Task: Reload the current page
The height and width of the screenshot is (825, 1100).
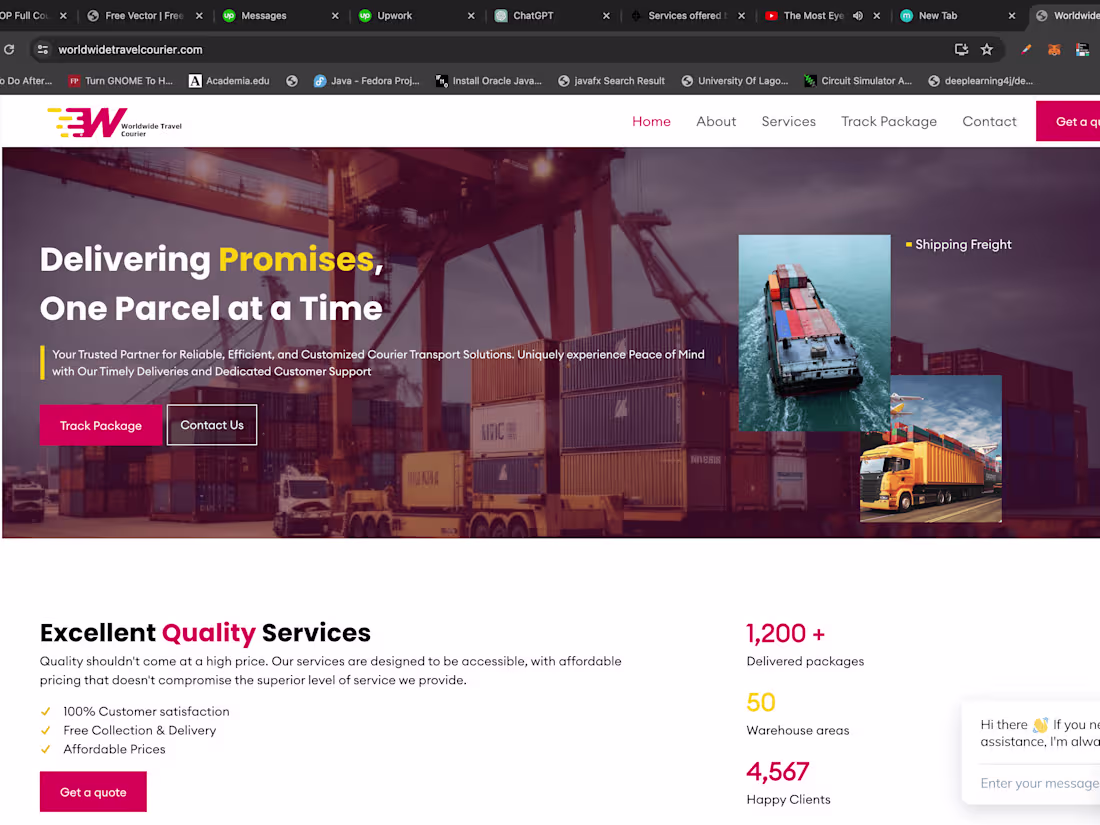Action: (10, 48)
